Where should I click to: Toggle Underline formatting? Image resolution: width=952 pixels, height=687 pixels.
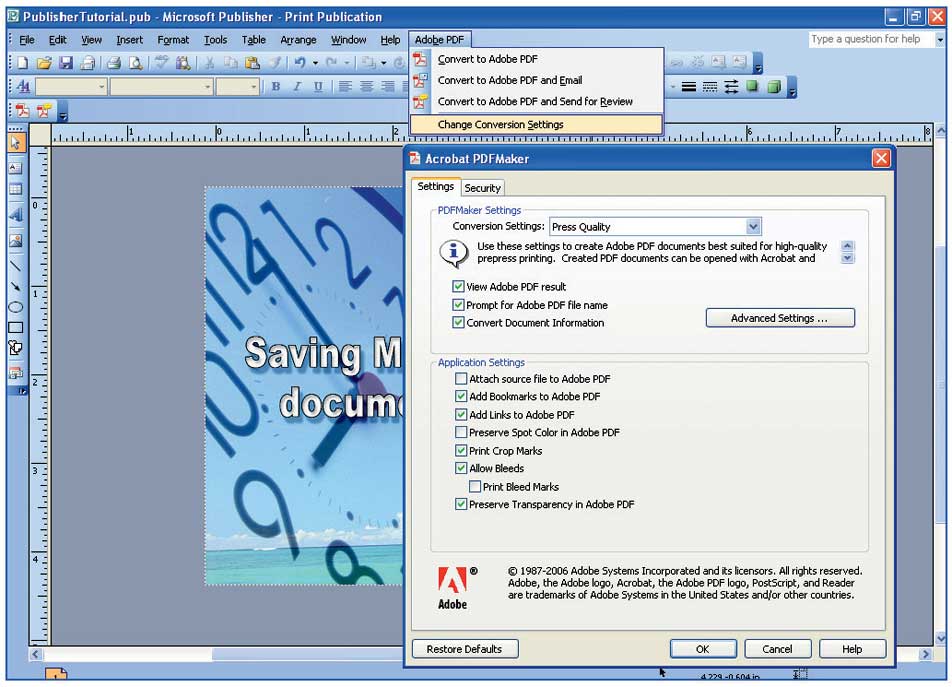pos(318,86)
